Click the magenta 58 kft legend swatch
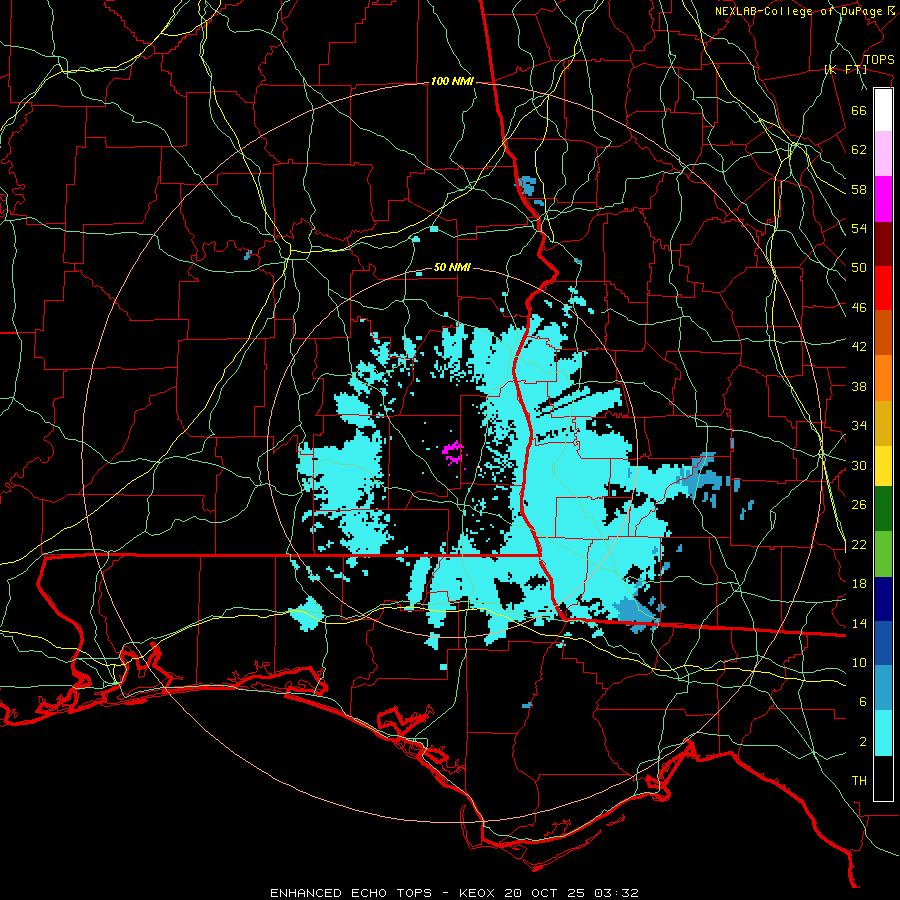The image size is (900, 900). (x=883, y=199)
